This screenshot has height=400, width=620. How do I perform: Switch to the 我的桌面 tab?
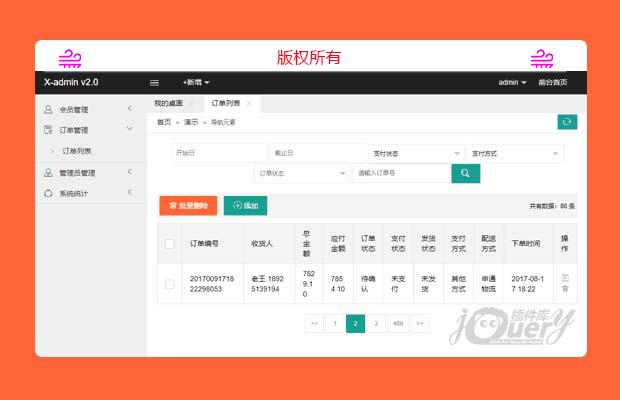coord(168,104)
